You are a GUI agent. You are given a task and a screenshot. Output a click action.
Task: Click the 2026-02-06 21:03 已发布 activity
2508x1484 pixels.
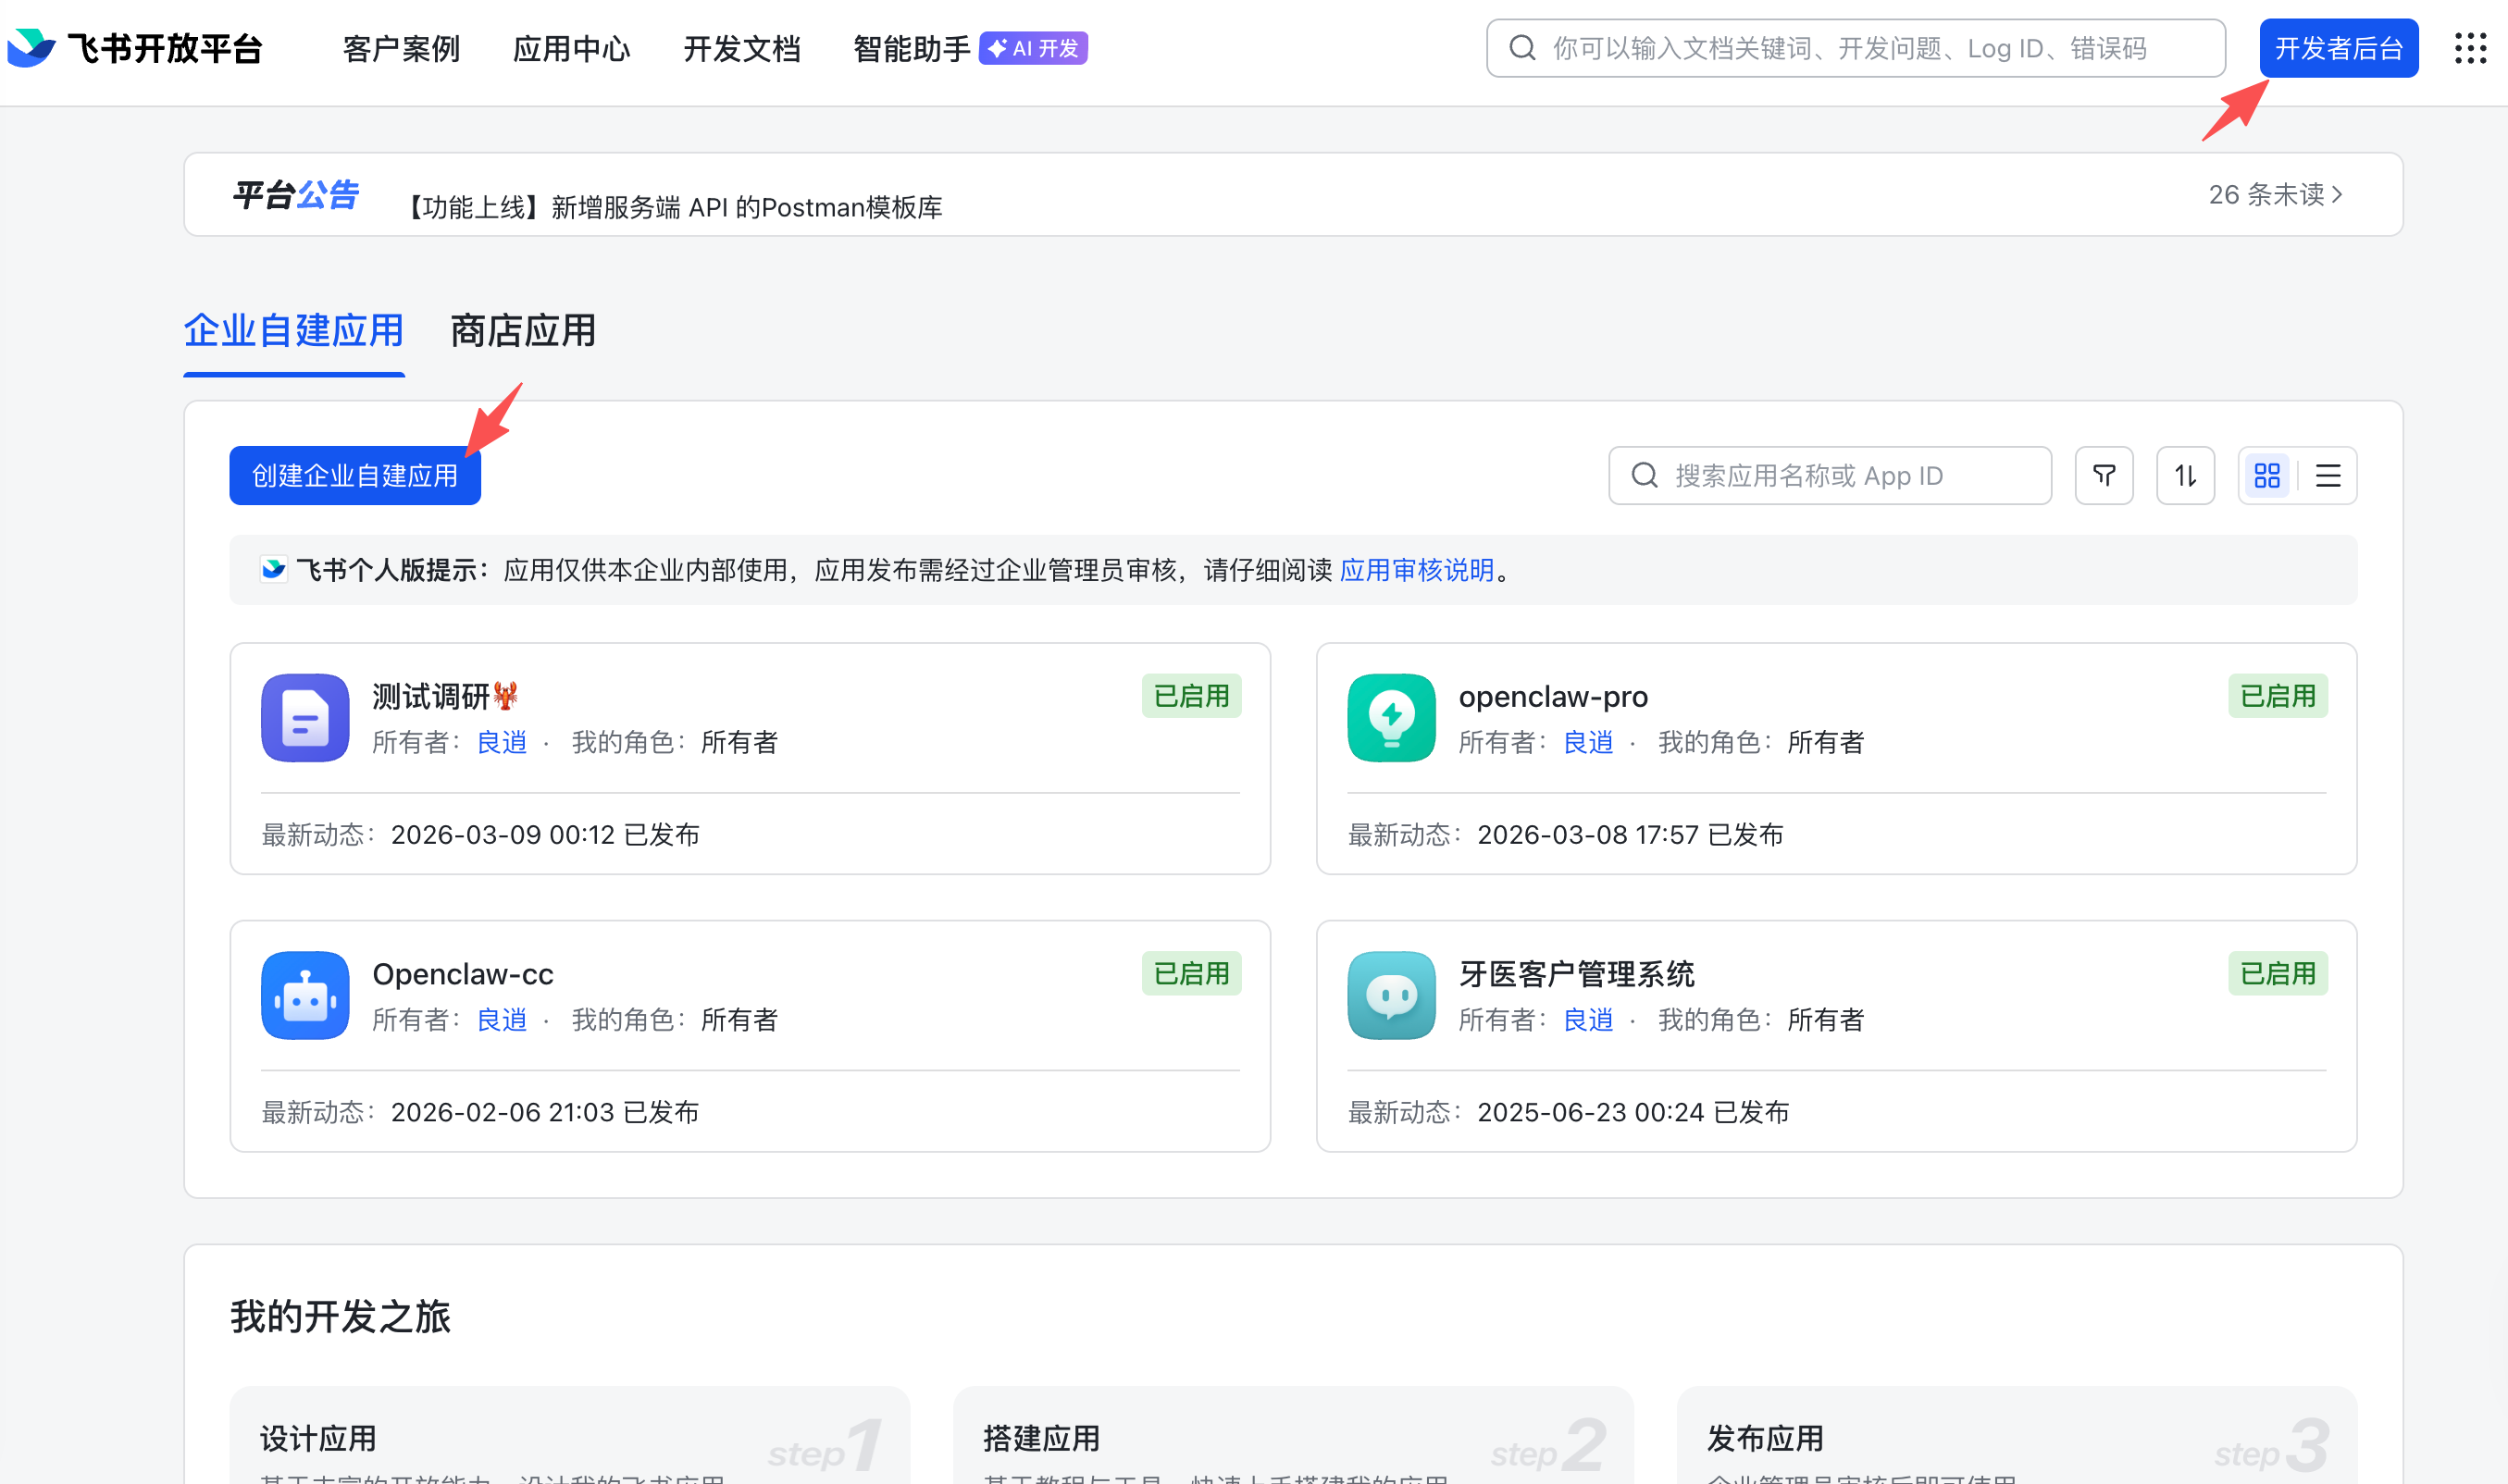pyautogui.click(x=545, y=1112)
